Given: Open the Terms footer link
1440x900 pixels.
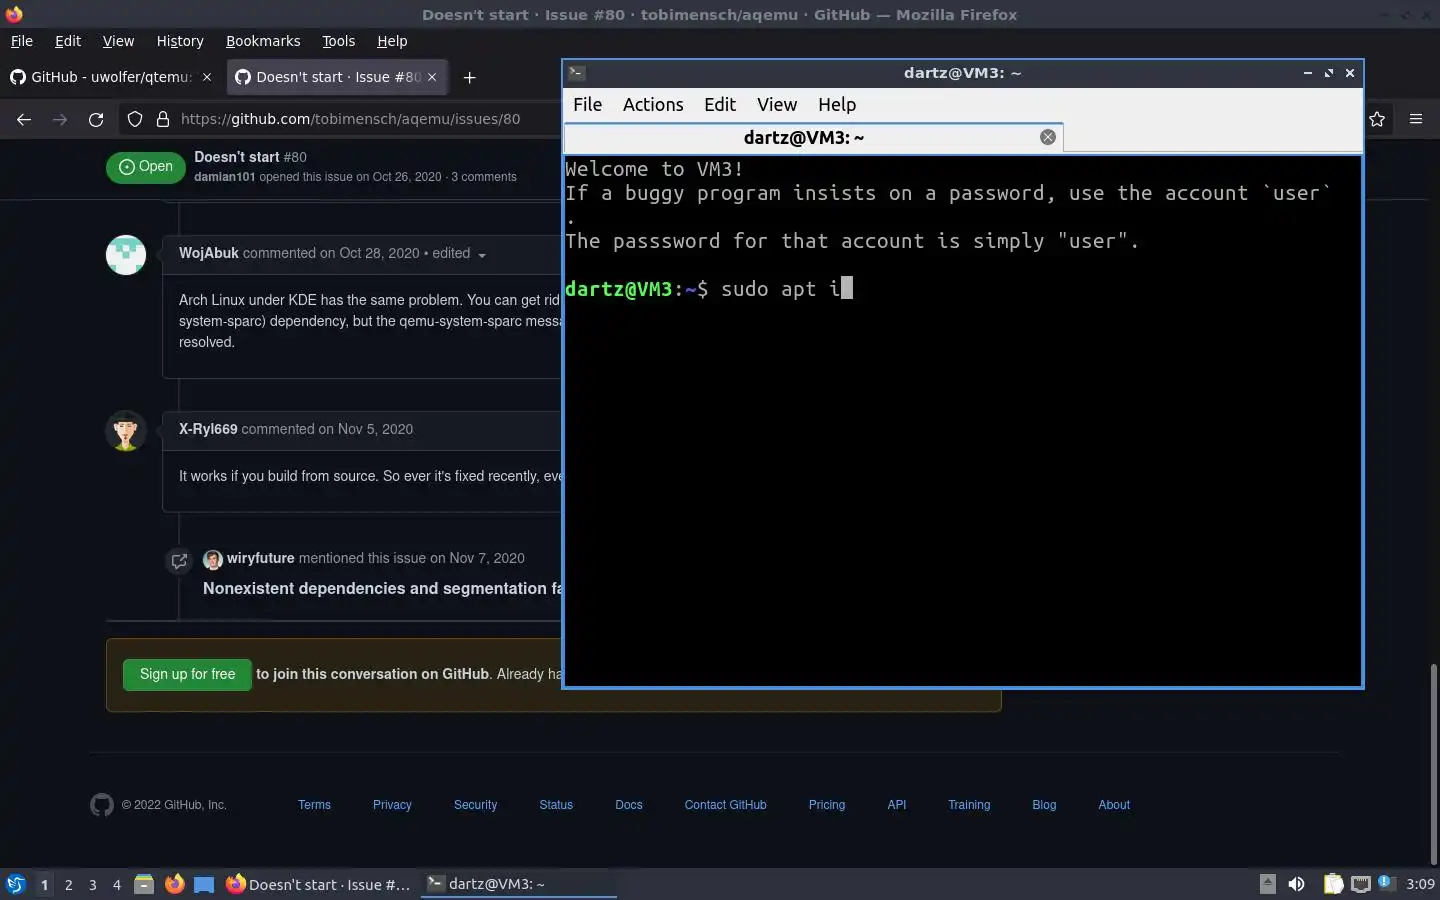Looking at the screenshot, I should pyautogui.click(x=314, y=805).
